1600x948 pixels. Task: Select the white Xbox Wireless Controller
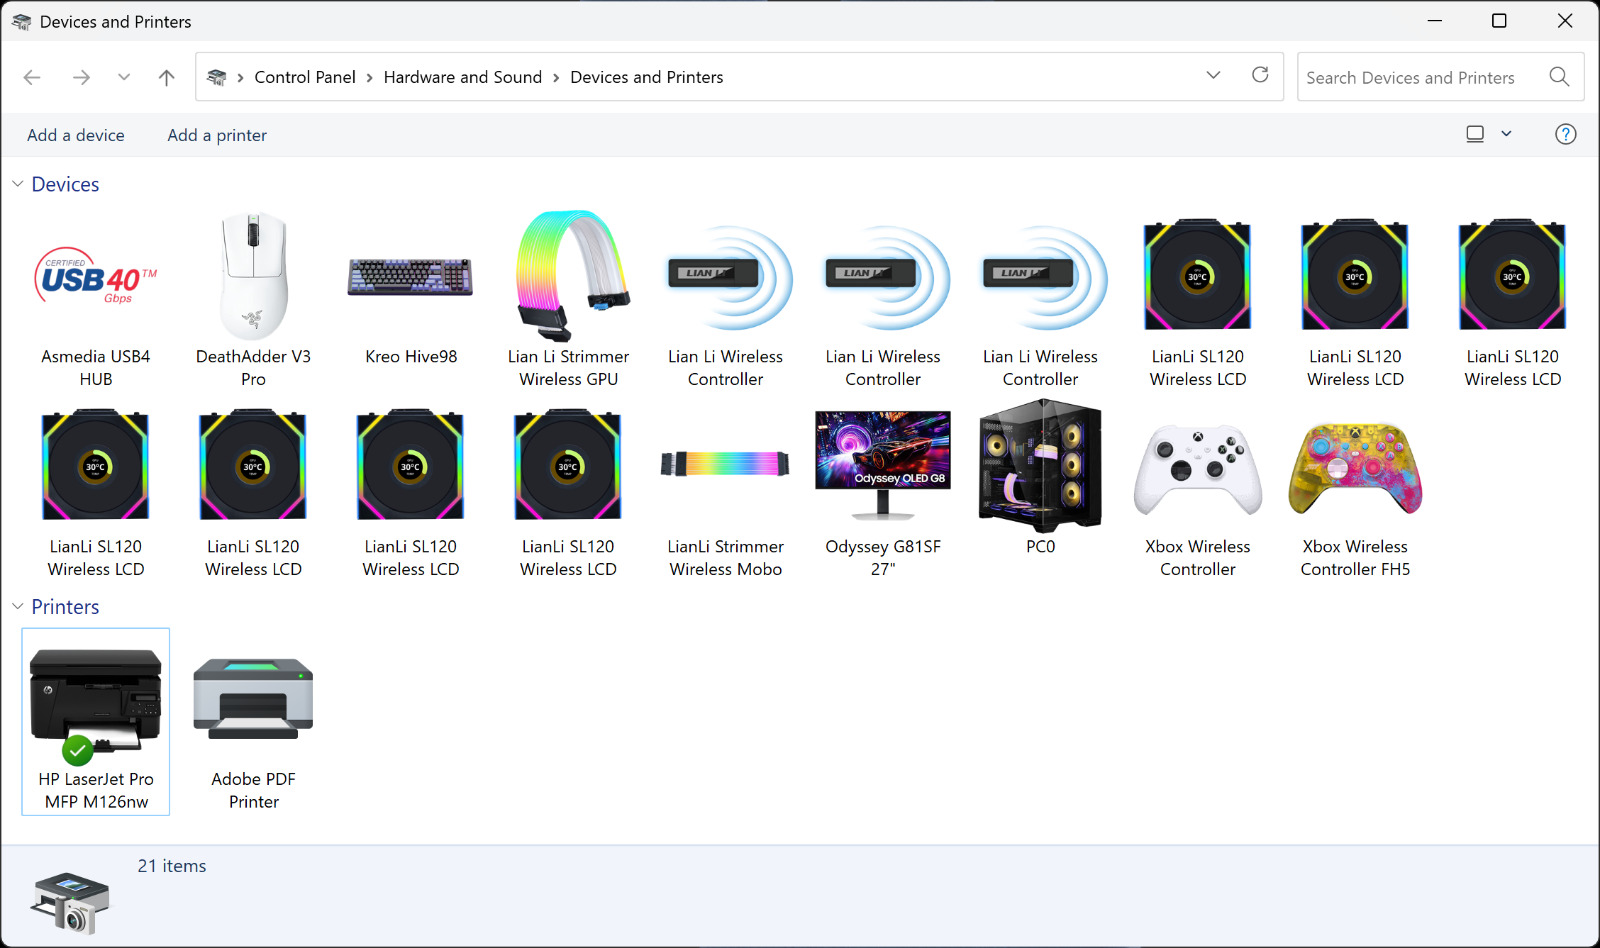coord(1198,490)
